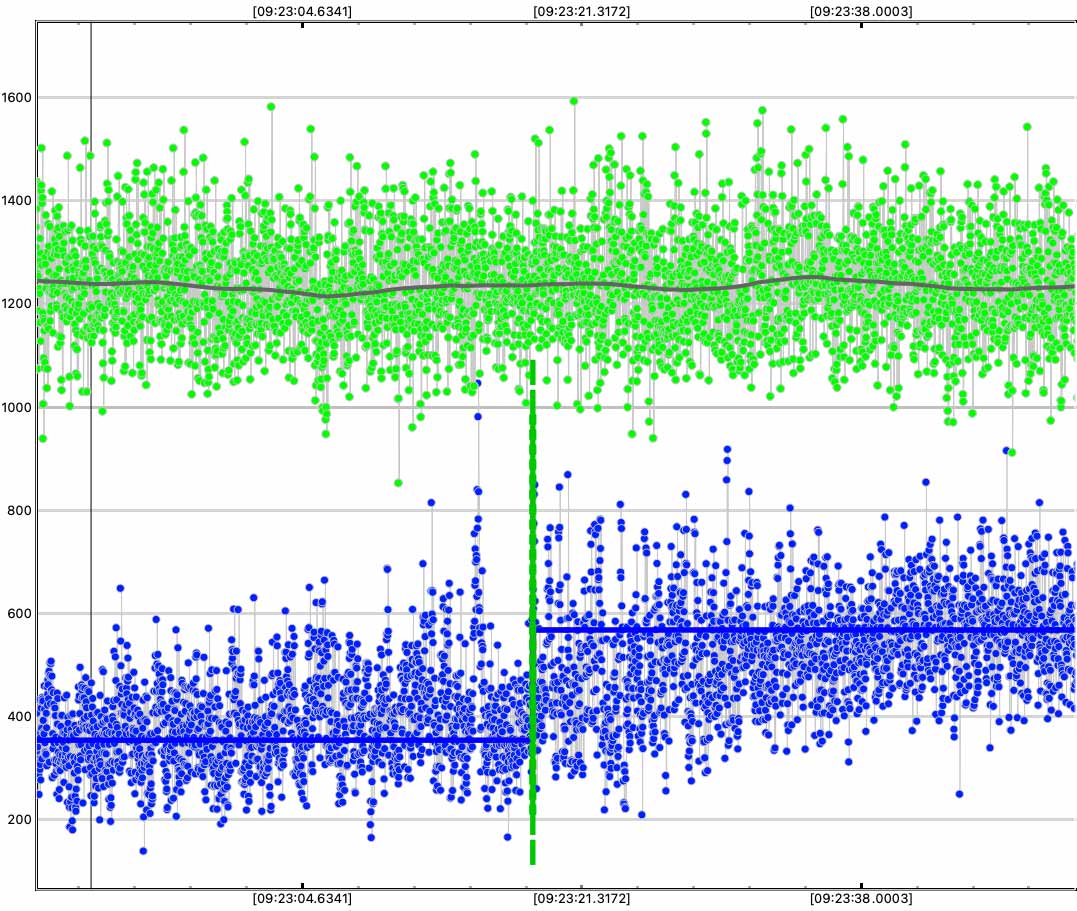
Task: Select the thin black vertical cursor line
Action: tap(91, 455)
